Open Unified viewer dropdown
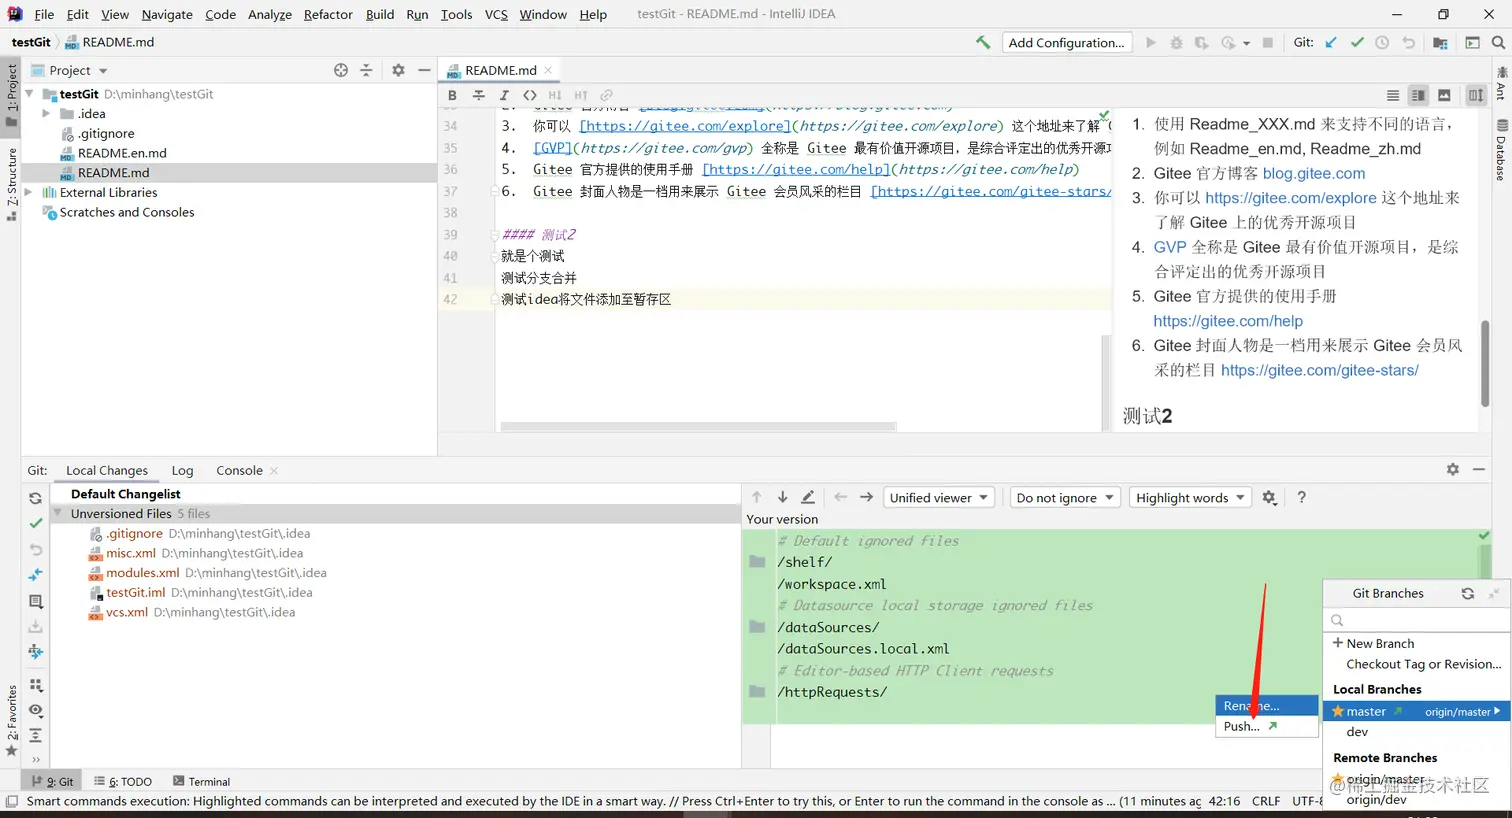Screen dimensions: 1512x818 tap(939, 497)
